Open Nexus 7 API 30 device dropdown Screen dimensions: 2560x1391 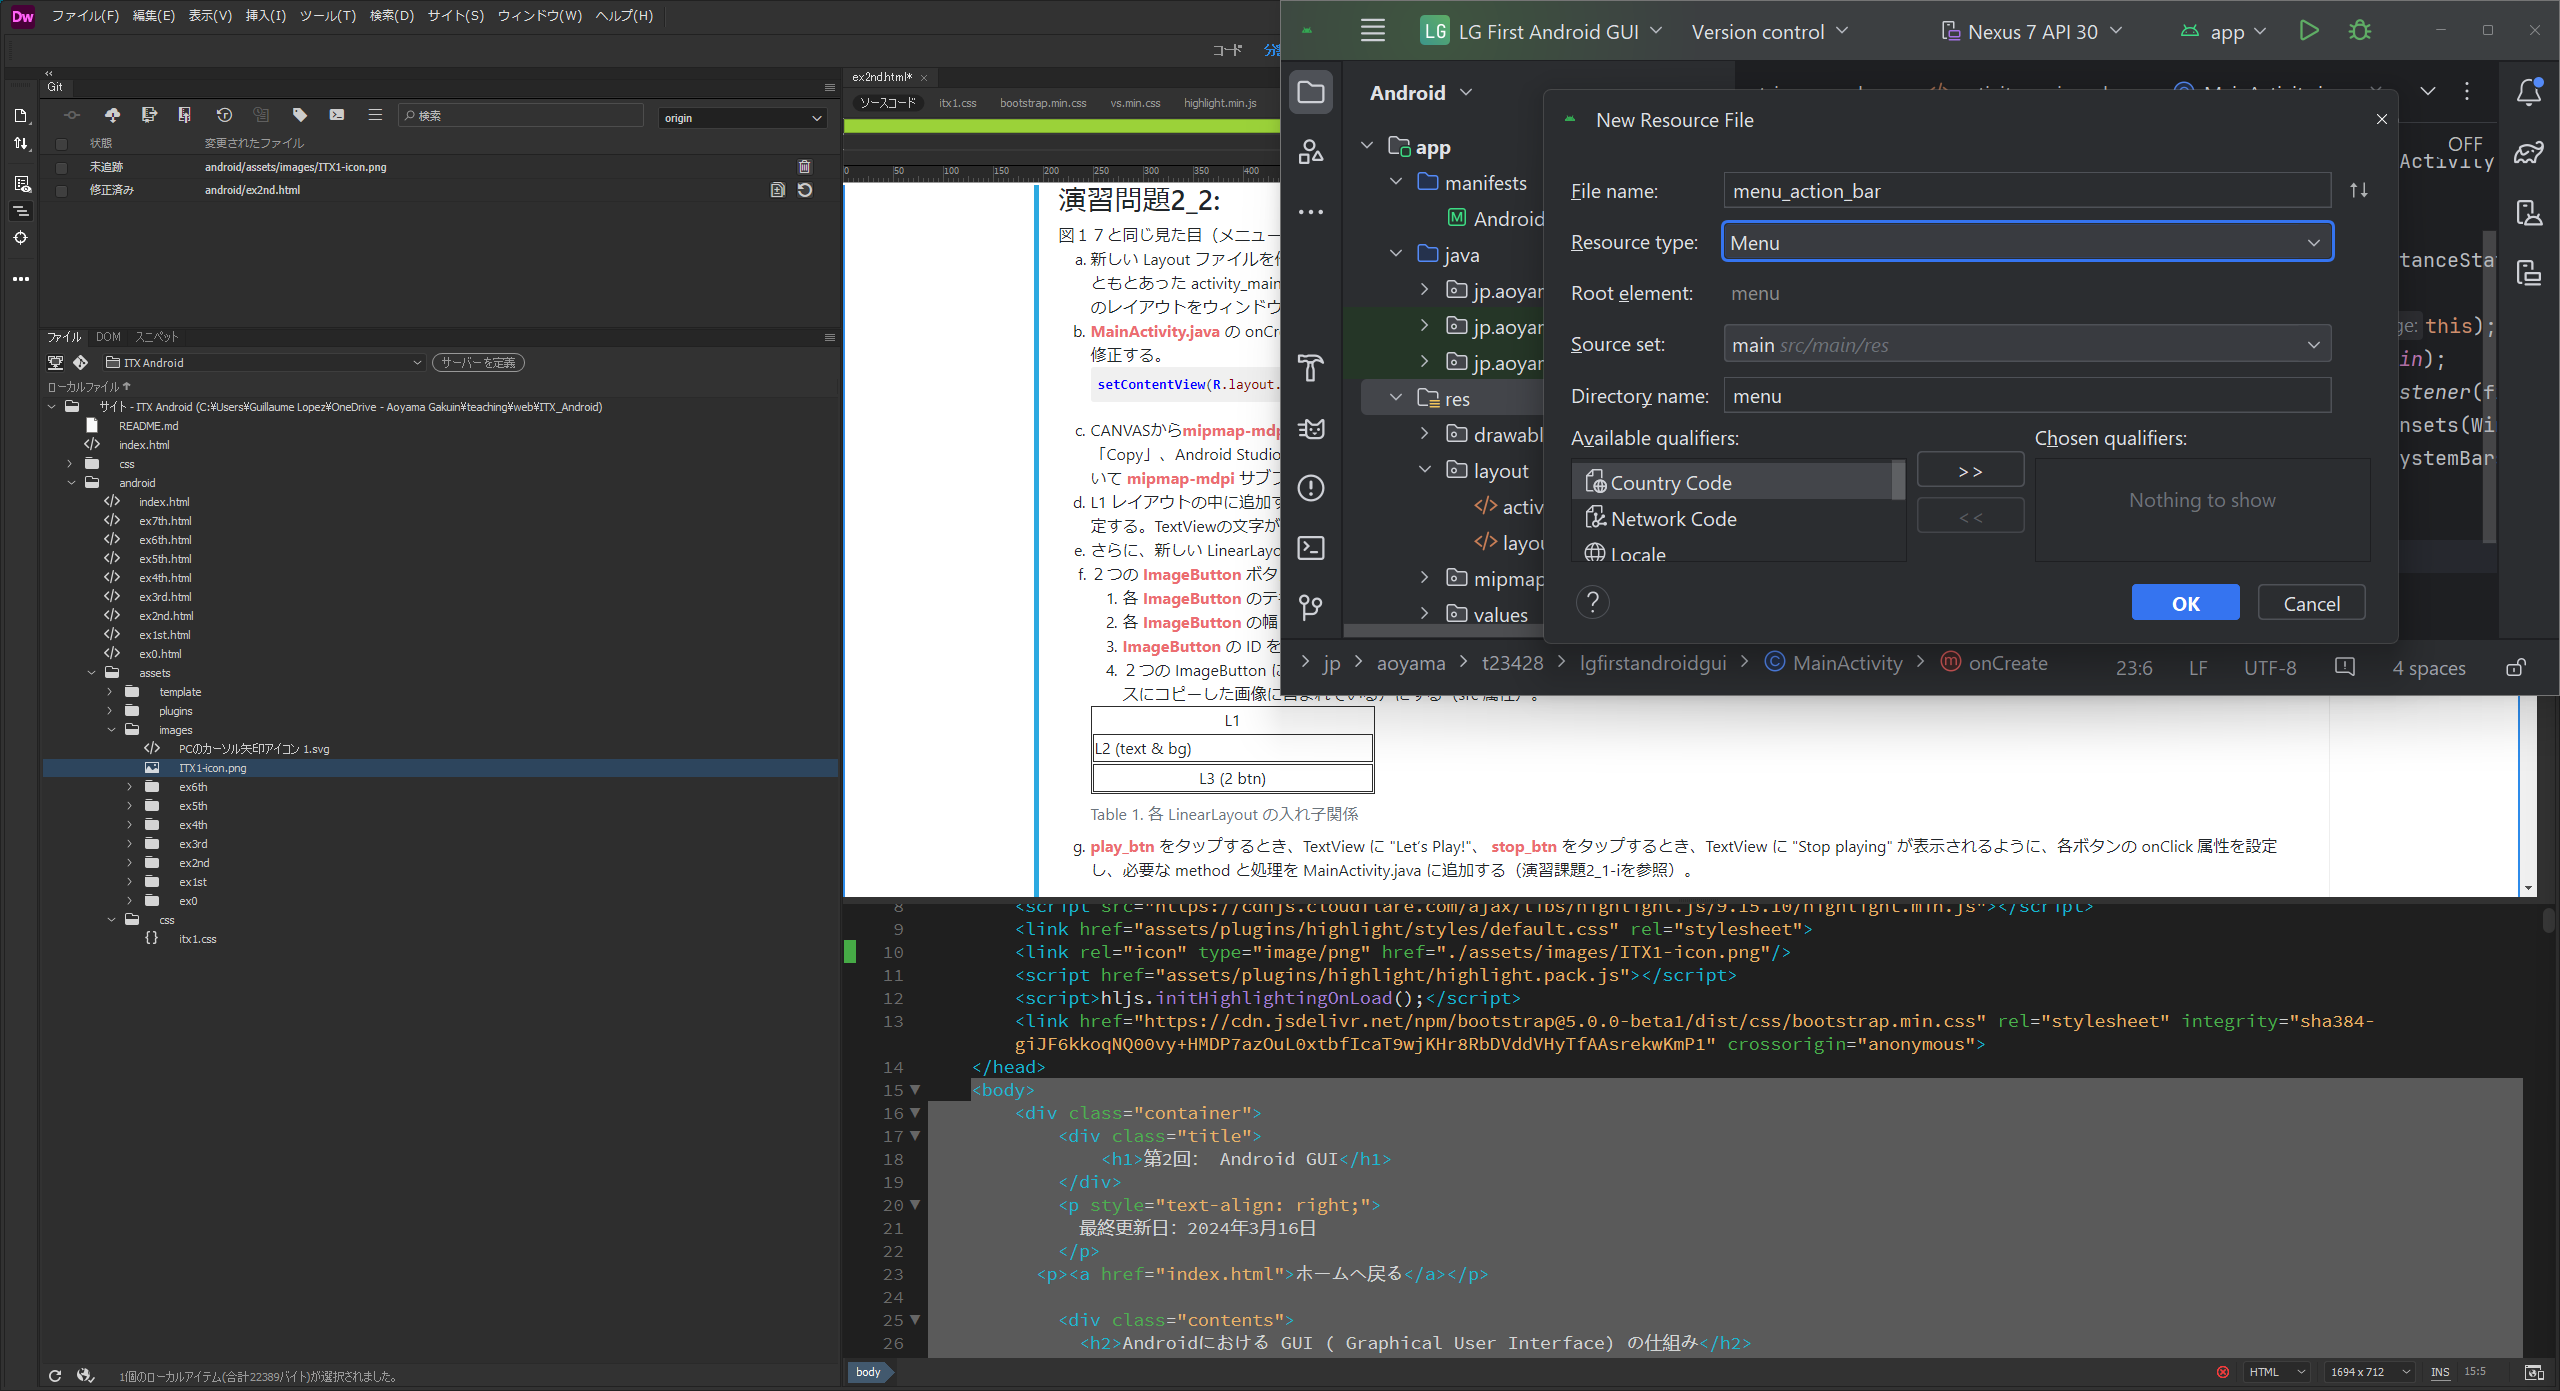(x=2031, y=31)
